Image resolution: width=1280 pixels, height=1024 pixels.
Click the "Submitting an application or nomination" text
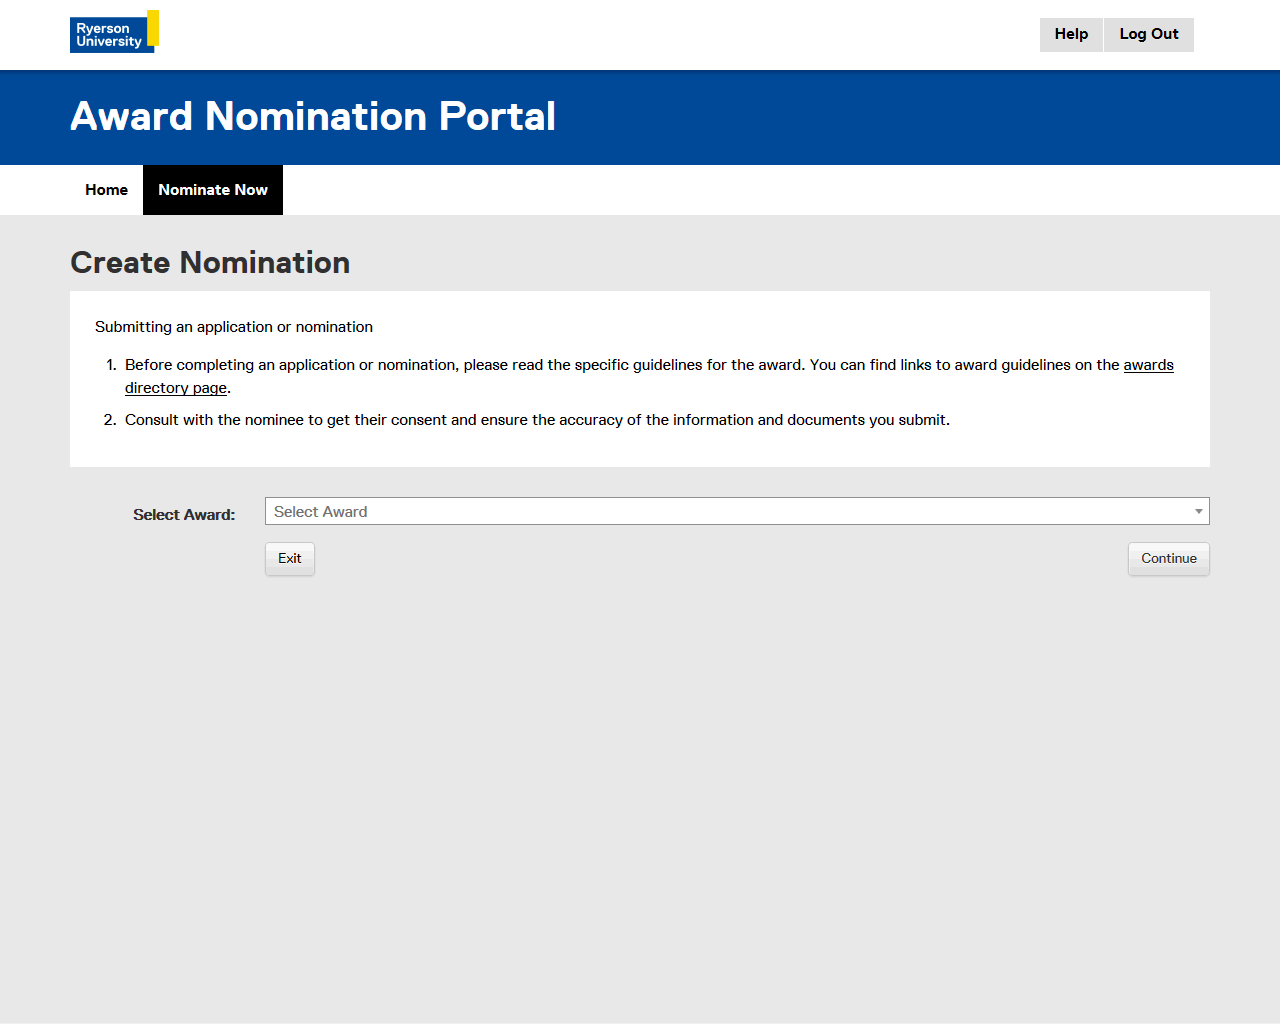coord(234,327)
